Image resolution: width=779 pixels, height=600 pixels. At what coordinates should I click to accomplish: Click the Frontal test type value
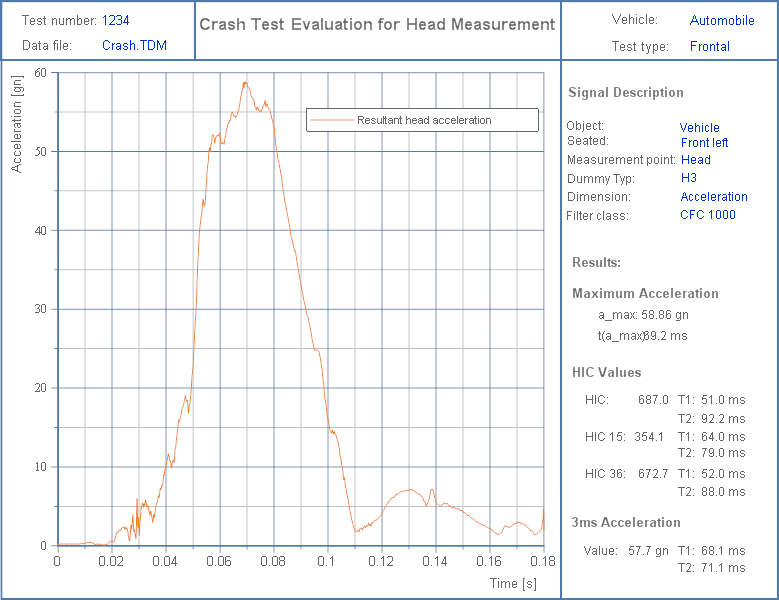(x=709, y=46)
